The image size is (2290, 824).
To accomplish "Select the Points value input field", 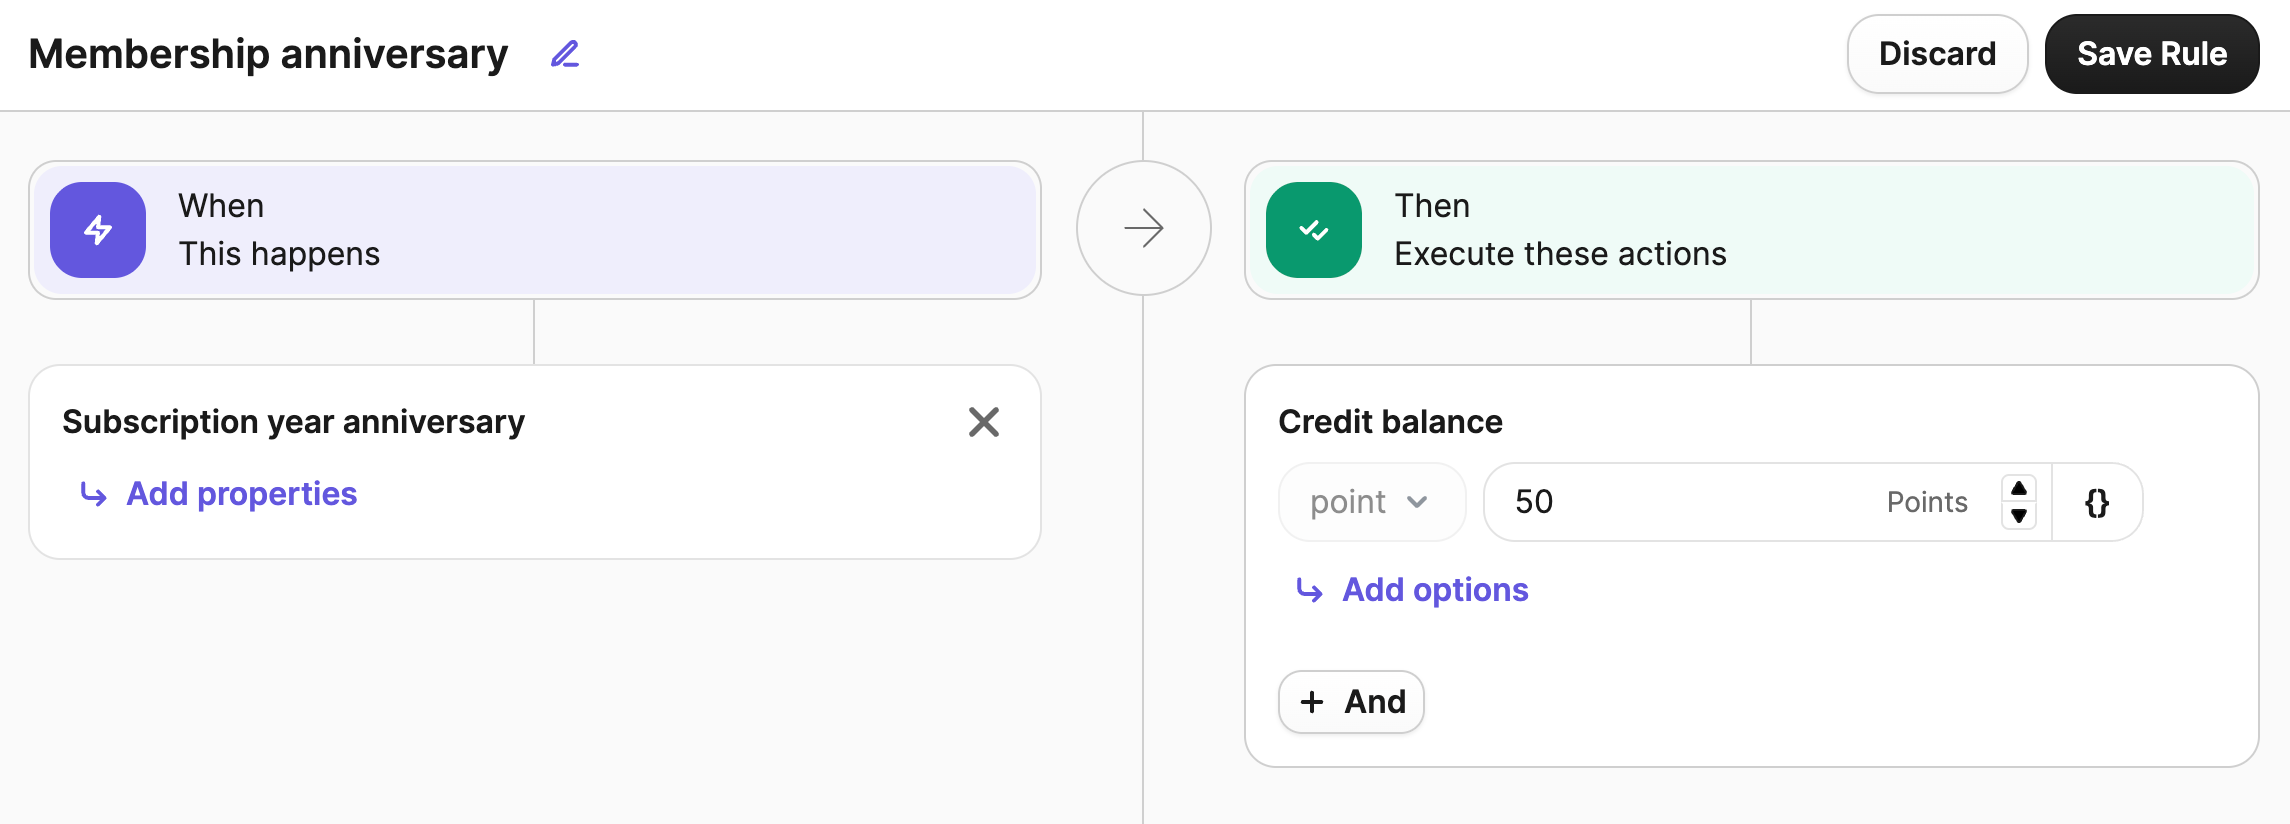I will coord(1700,501).
